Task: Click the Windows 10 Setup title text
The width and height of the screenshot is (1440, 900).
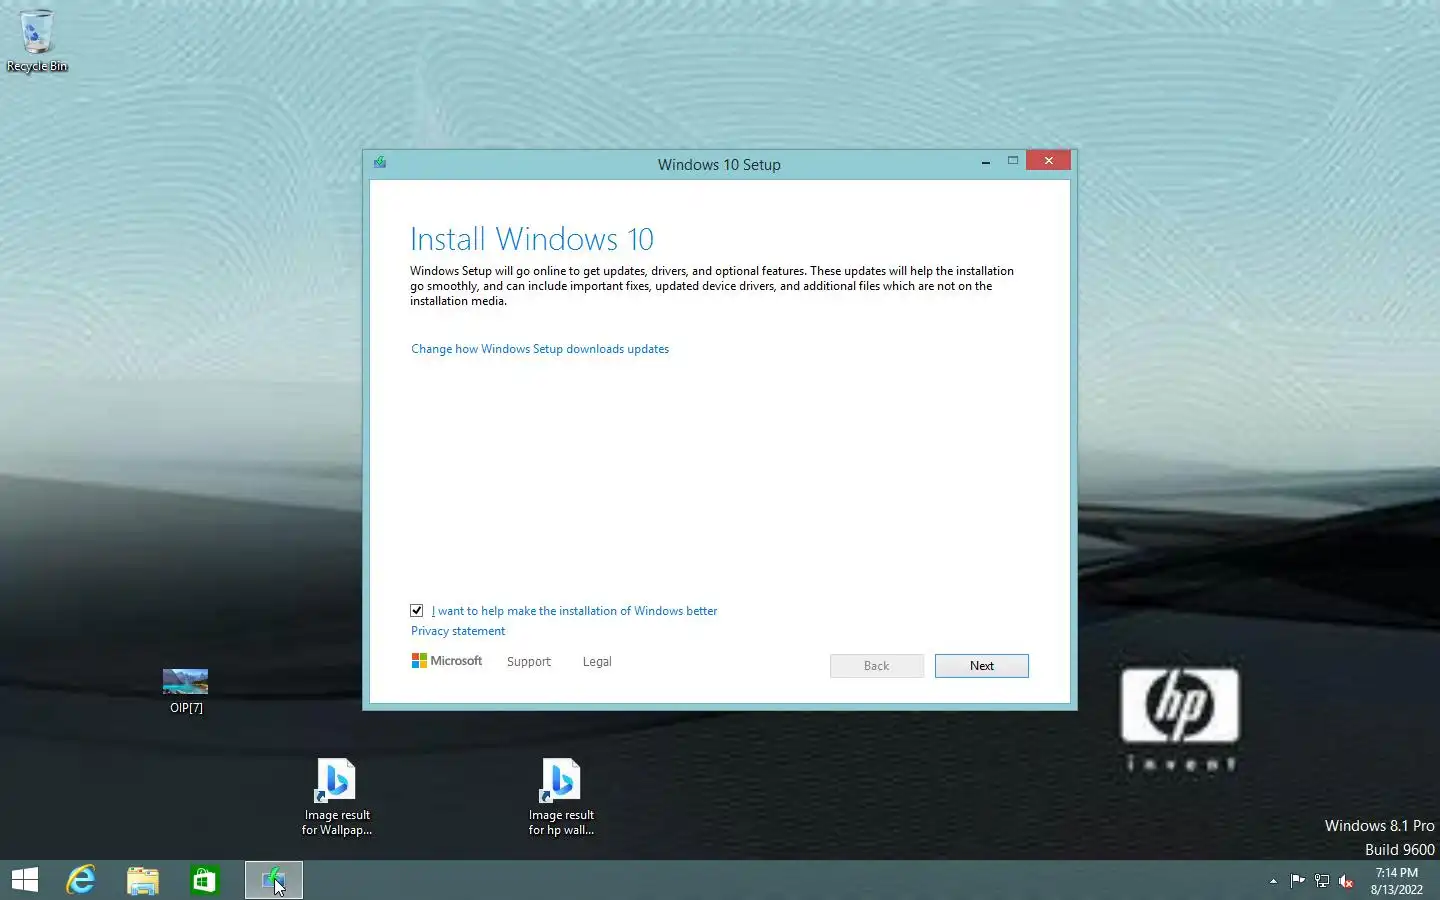Action: point(719,165)
